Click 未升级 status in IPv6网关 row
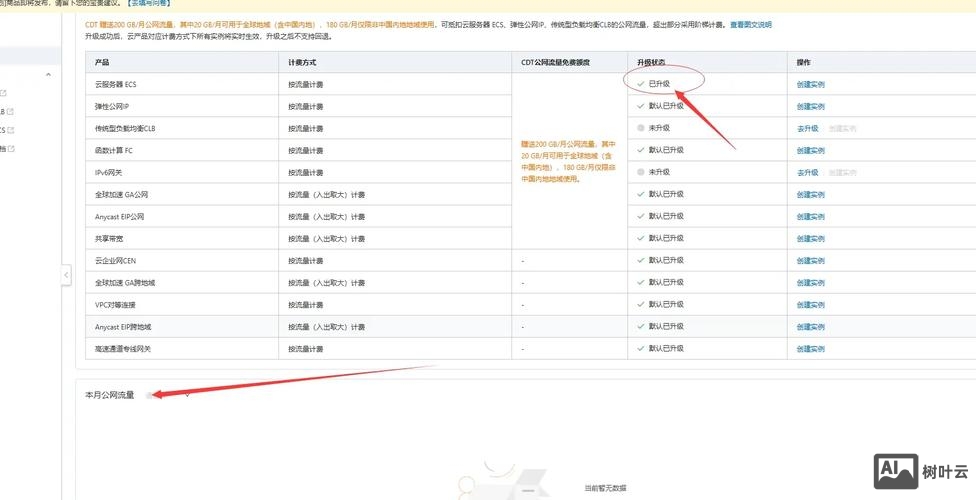Viewport: 976px width, 500px height. pos(659,172)
